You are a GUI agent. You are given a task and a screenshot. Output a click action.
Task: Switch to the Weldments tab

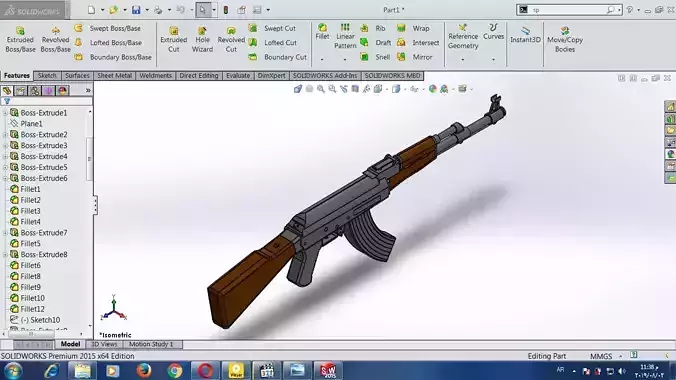click(156, 75)
